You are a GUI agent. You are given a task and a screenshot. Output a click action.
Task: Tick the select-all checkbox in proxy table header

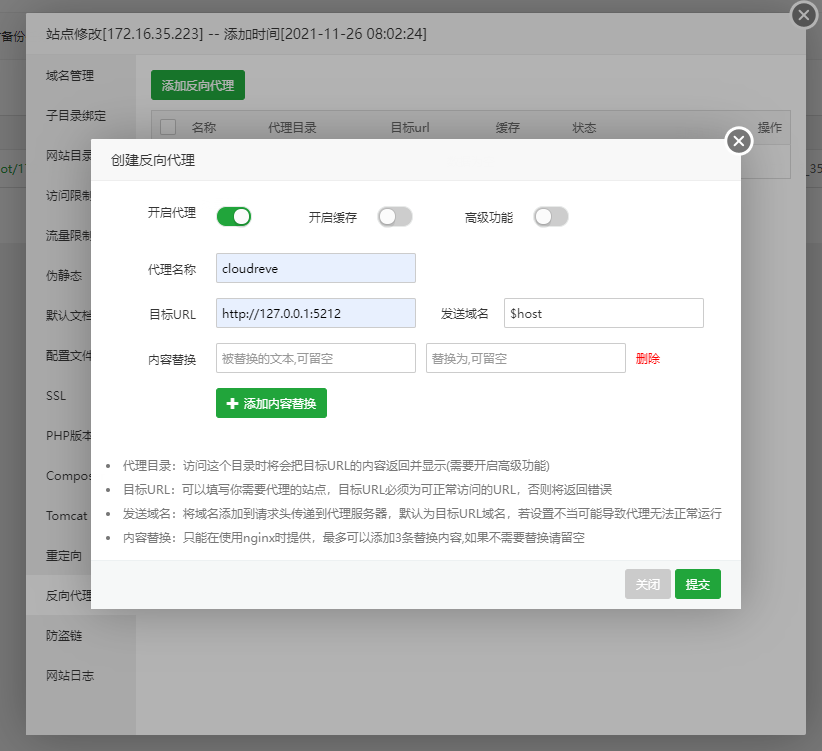tap(168, 127)
